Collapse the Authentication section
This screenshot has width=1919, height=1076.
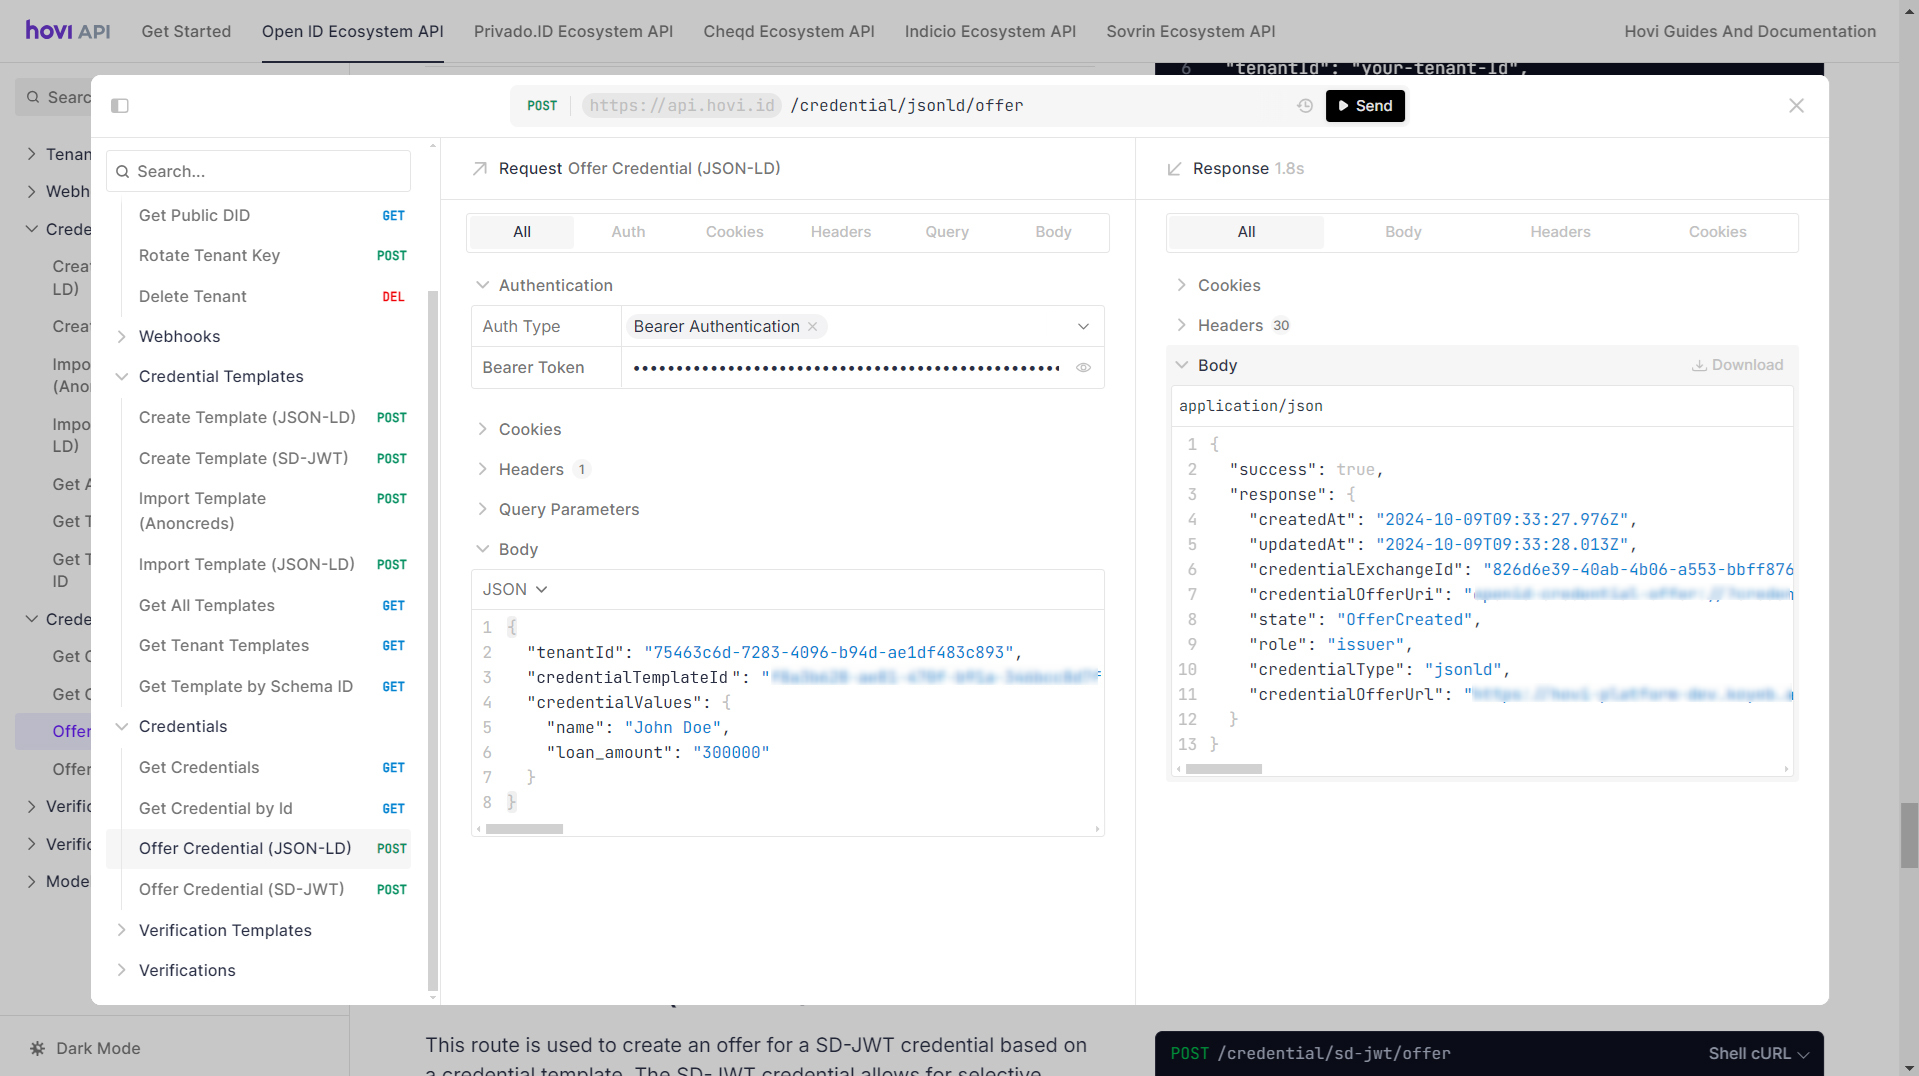coord(483,285)
